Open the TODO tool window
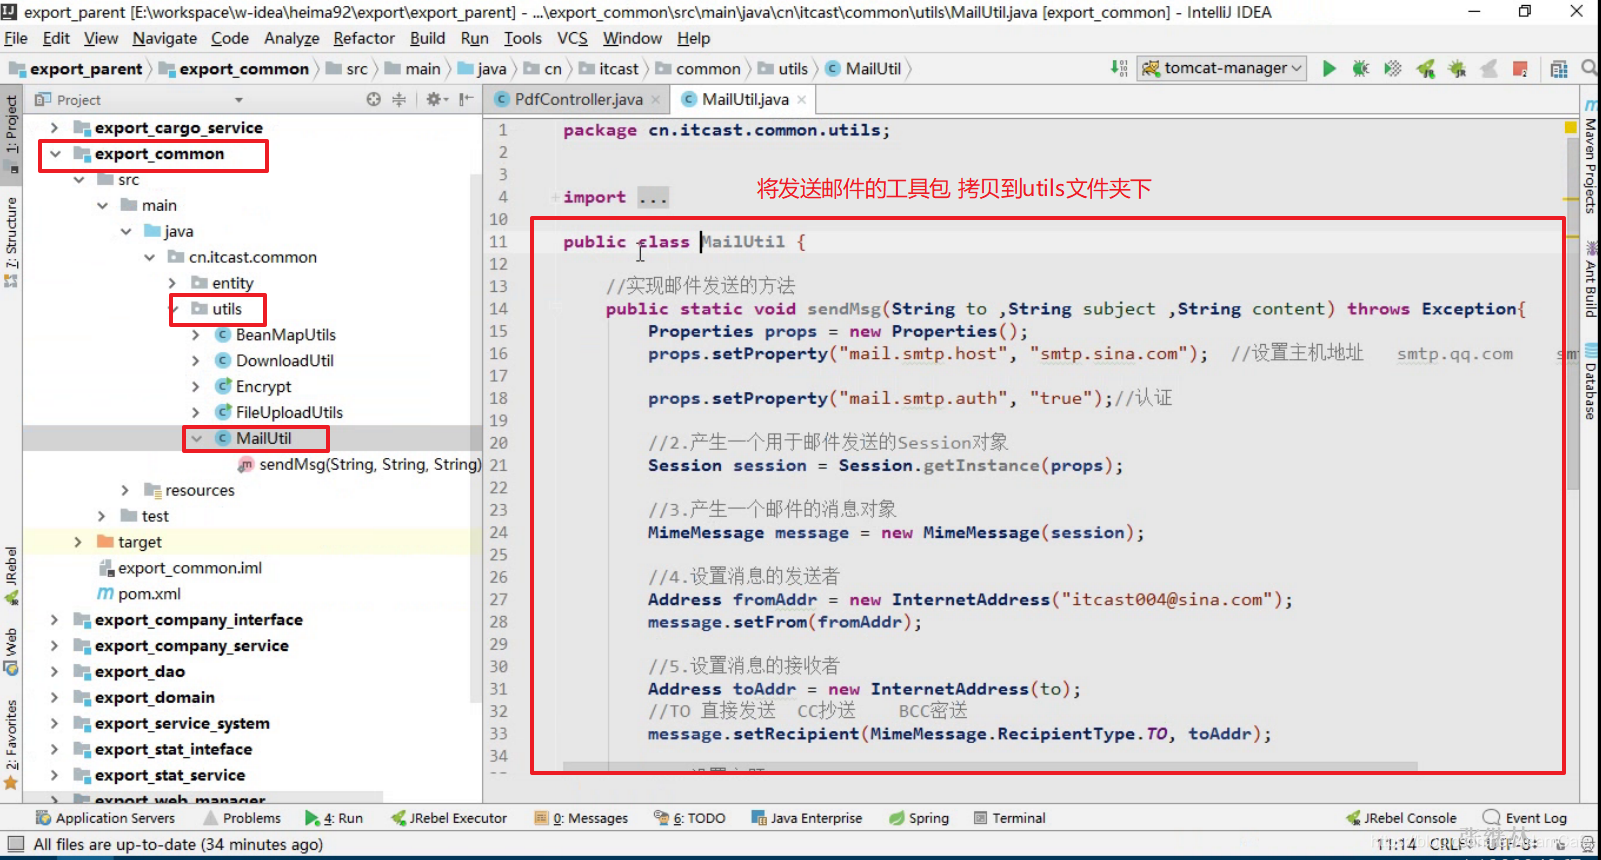 point(689,818)
